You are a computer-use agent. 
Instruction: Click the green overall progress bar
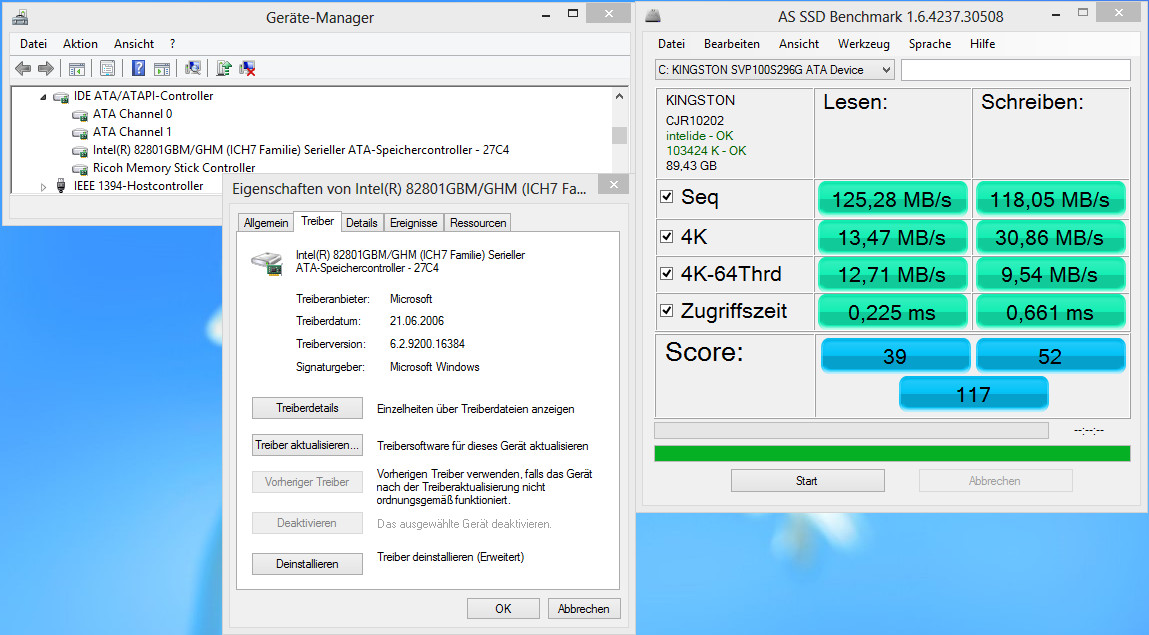pos(892,453)
